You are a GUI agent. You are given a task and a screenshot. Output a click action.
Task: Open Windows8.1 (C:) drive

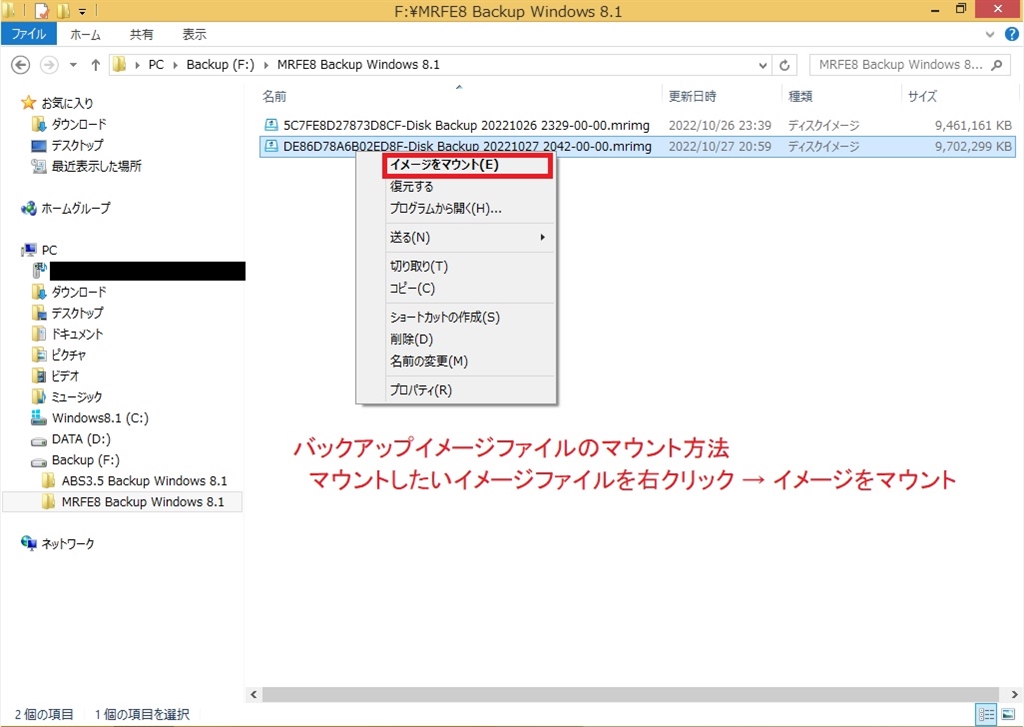(x=100, y=418)
